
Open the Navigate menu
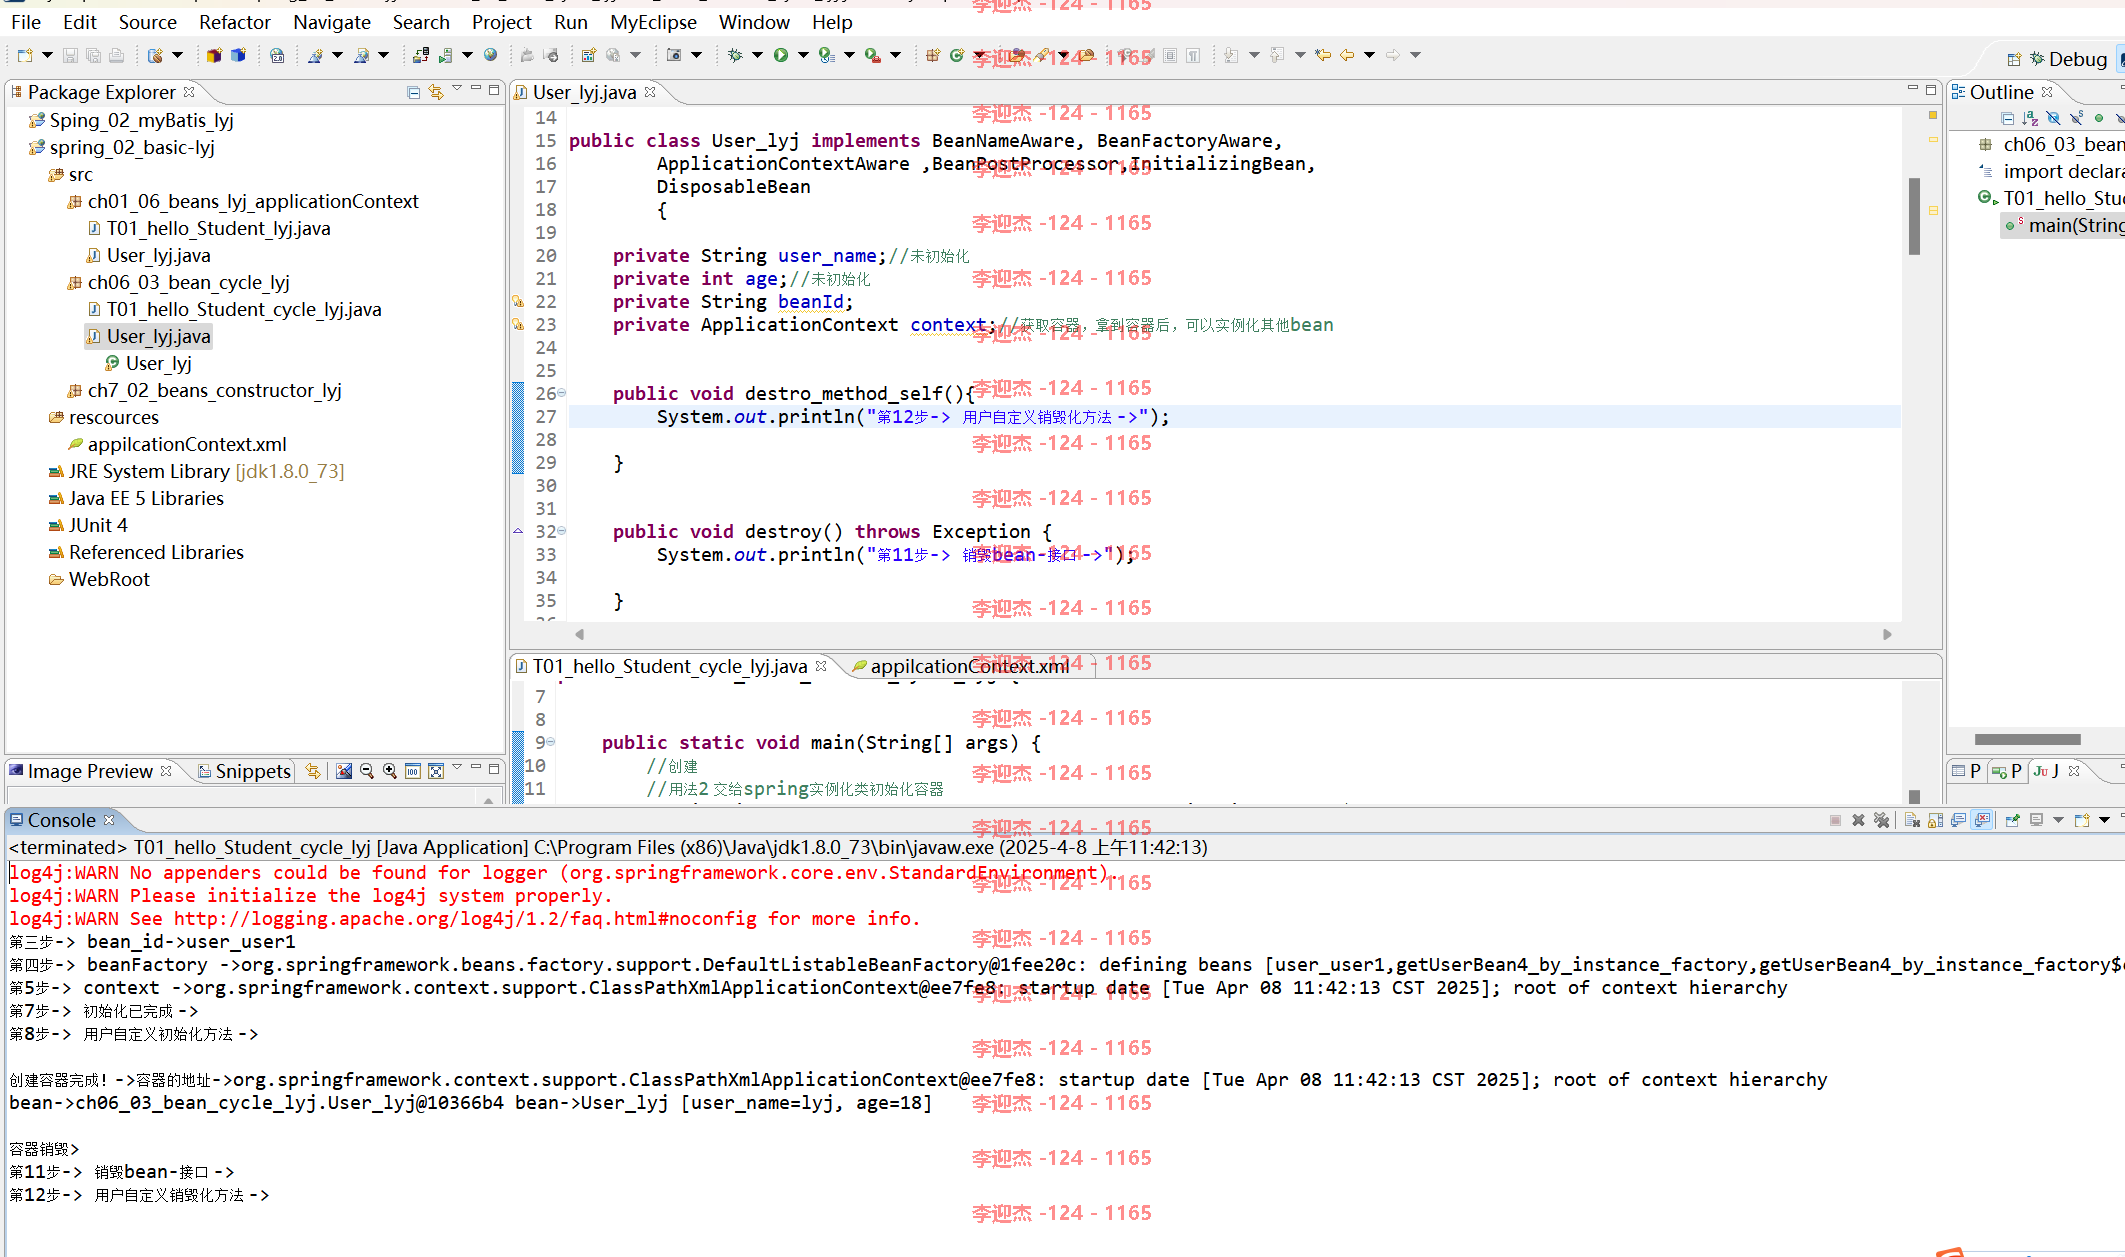332,22
